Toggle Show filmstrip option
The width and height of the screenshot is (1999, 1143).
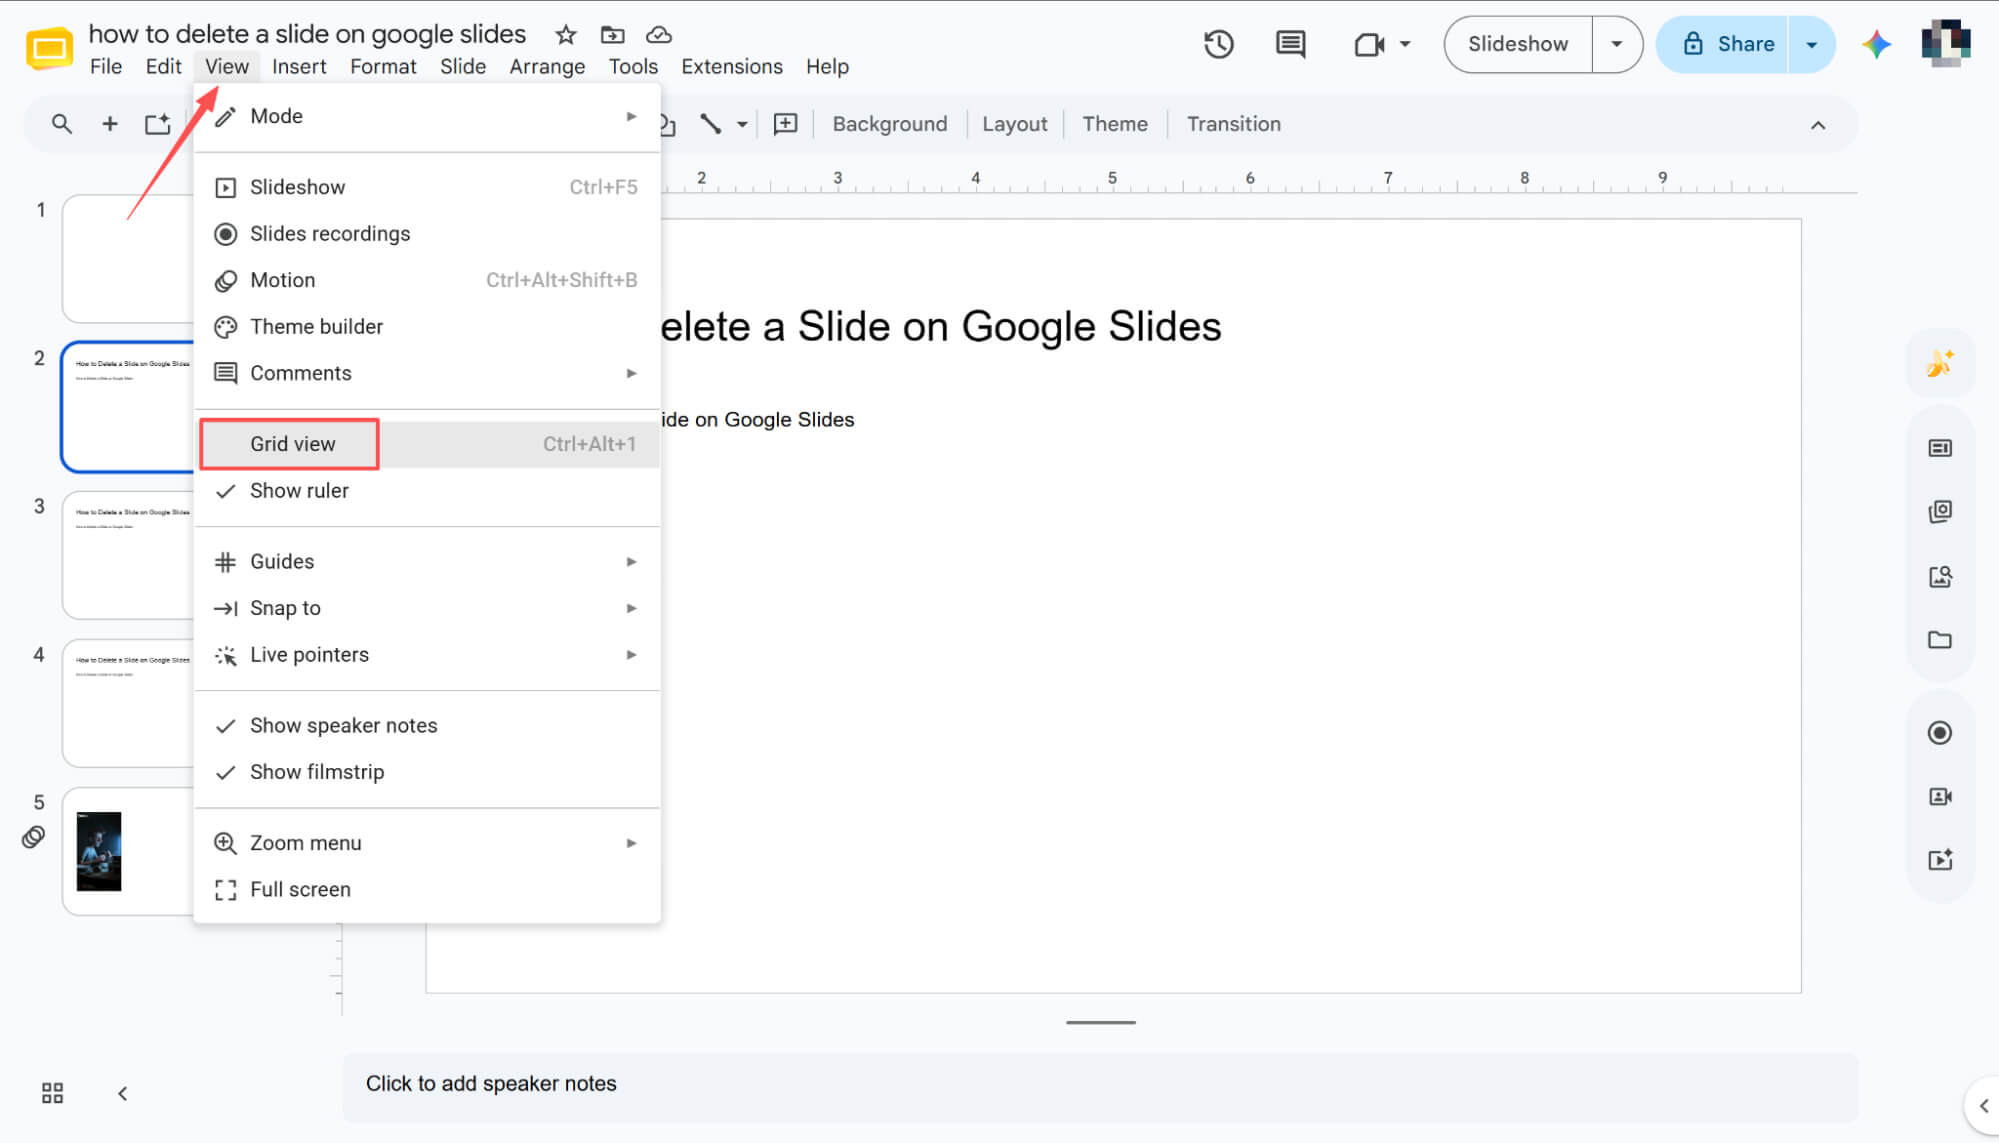[427, 772]
